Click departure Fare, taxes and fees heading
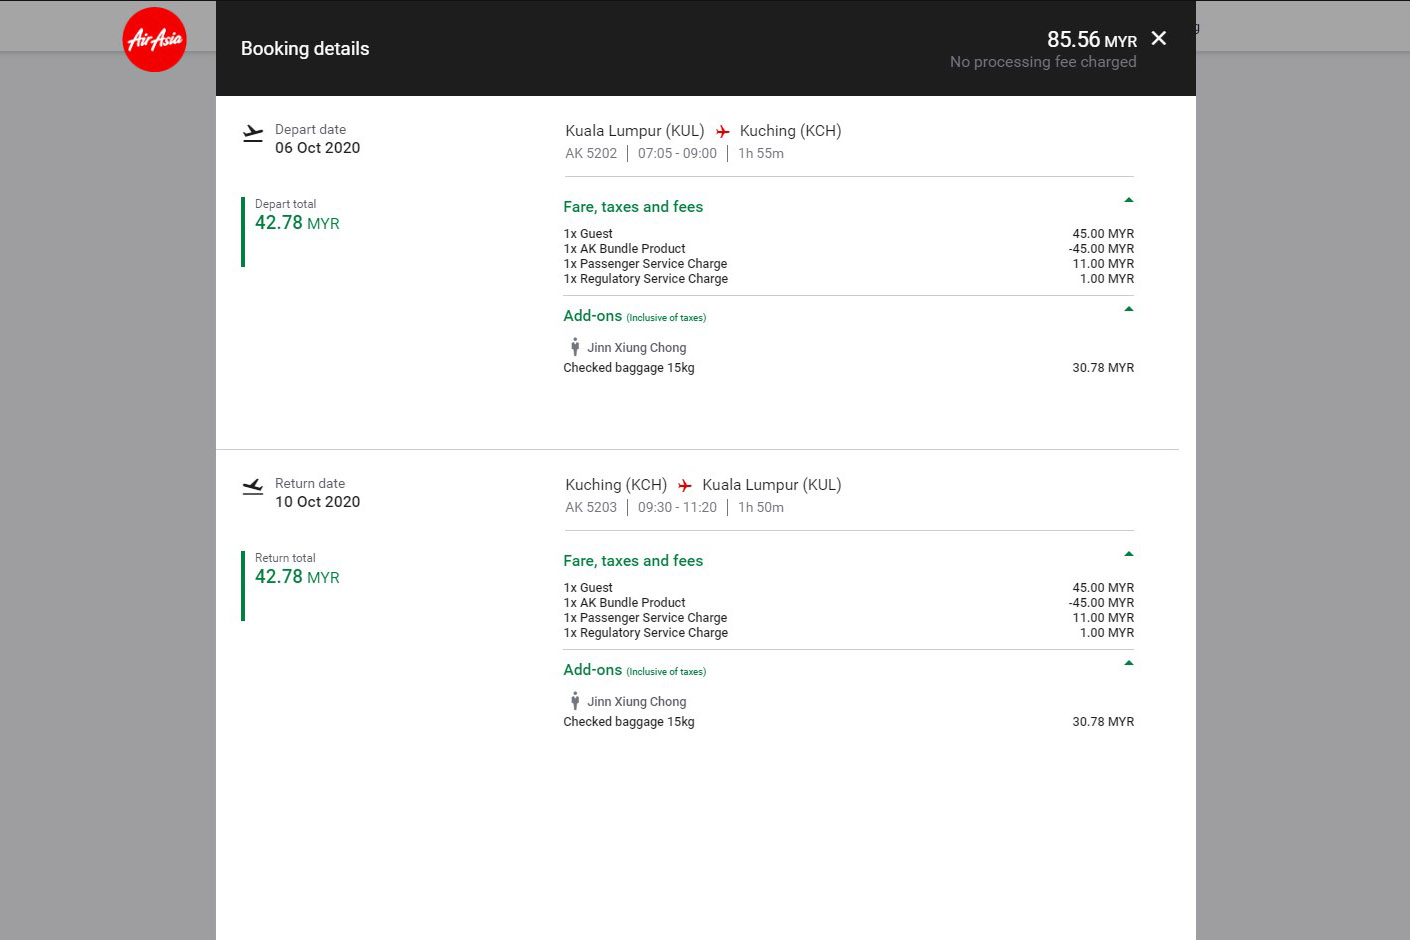 633,207
